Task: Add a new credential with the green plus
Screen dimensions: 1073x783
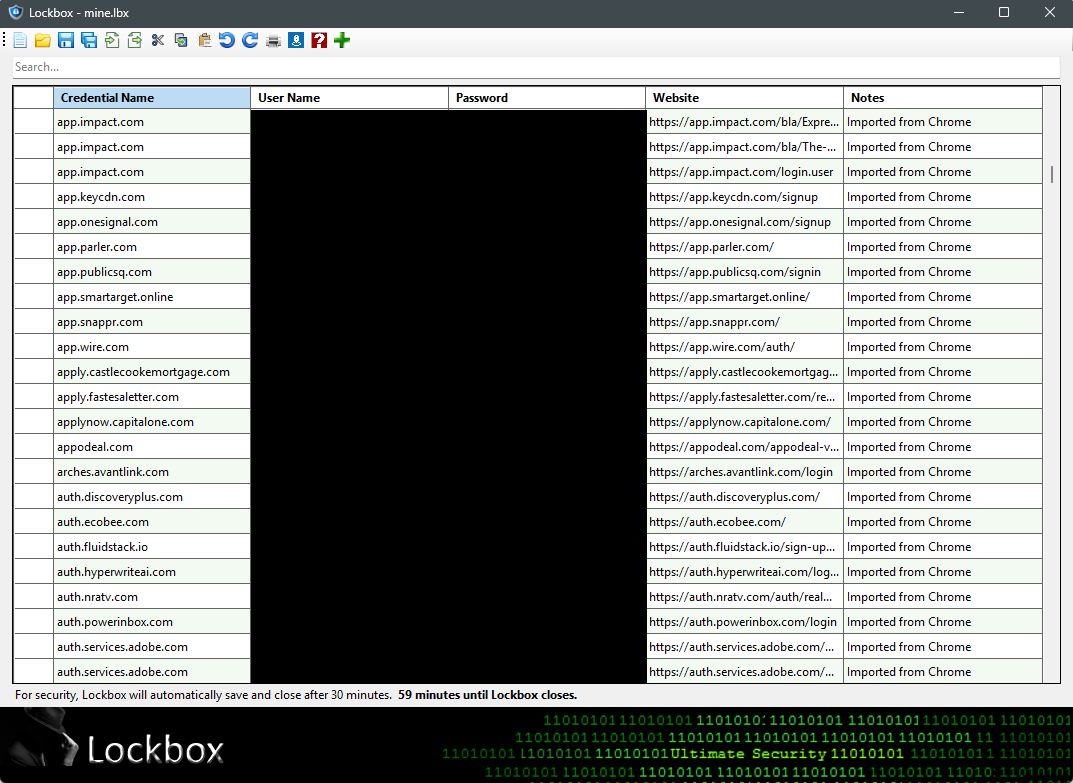Action: tap(341, 40)
